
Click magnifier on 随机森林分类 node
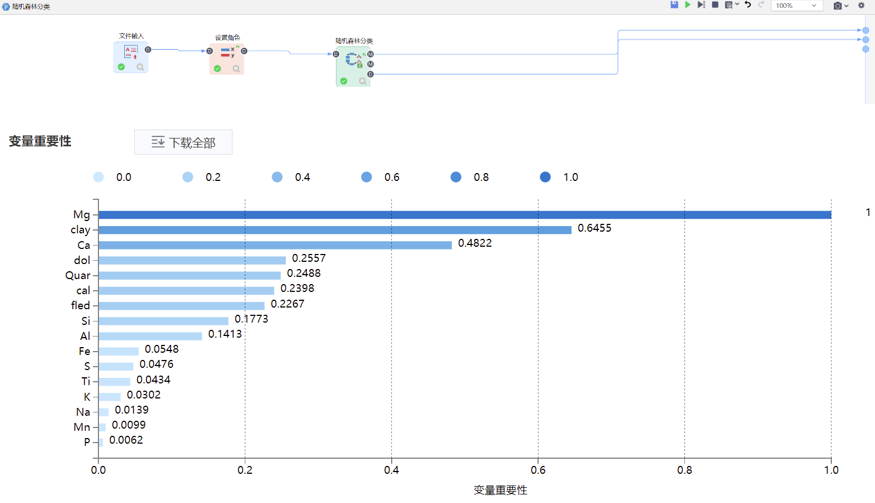[362, 81]
